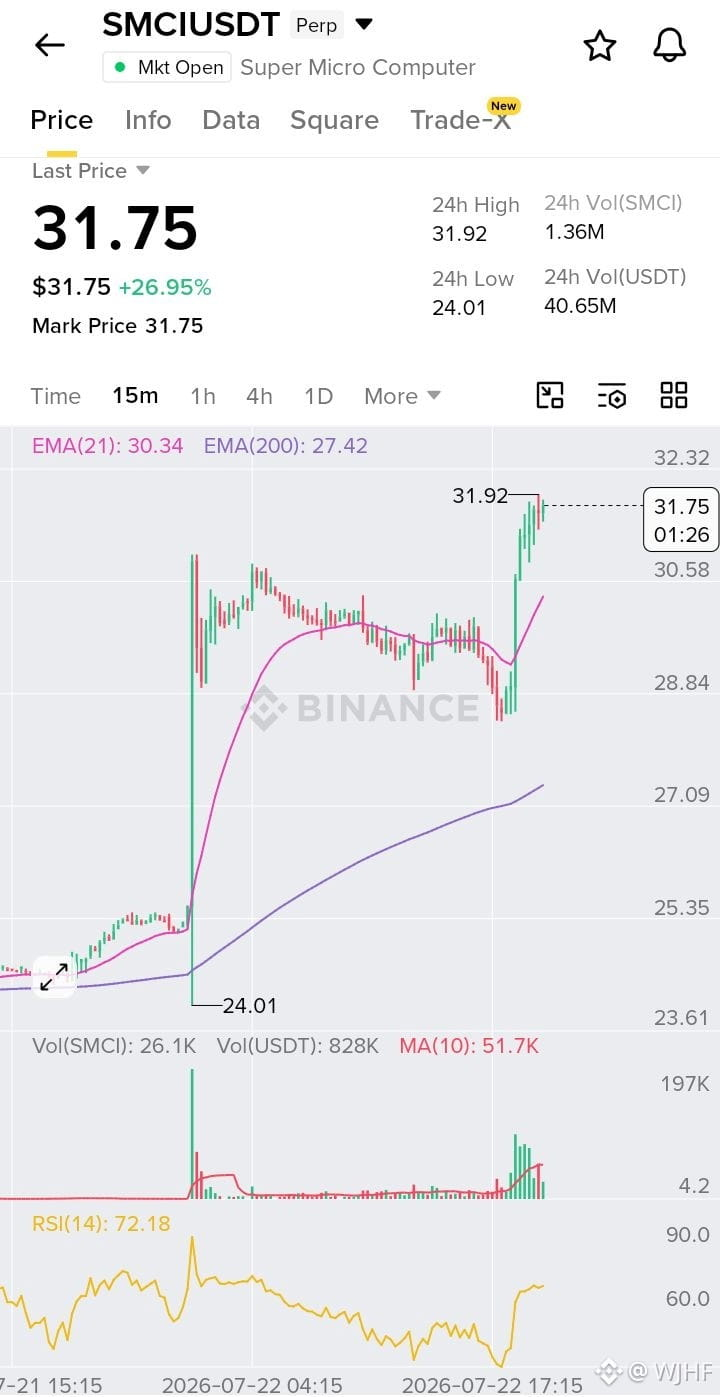The image size is (720, 1397).
Task: Tap the Super Micro Computer name text
Action: pyautogui.click(x=358, y=68)
